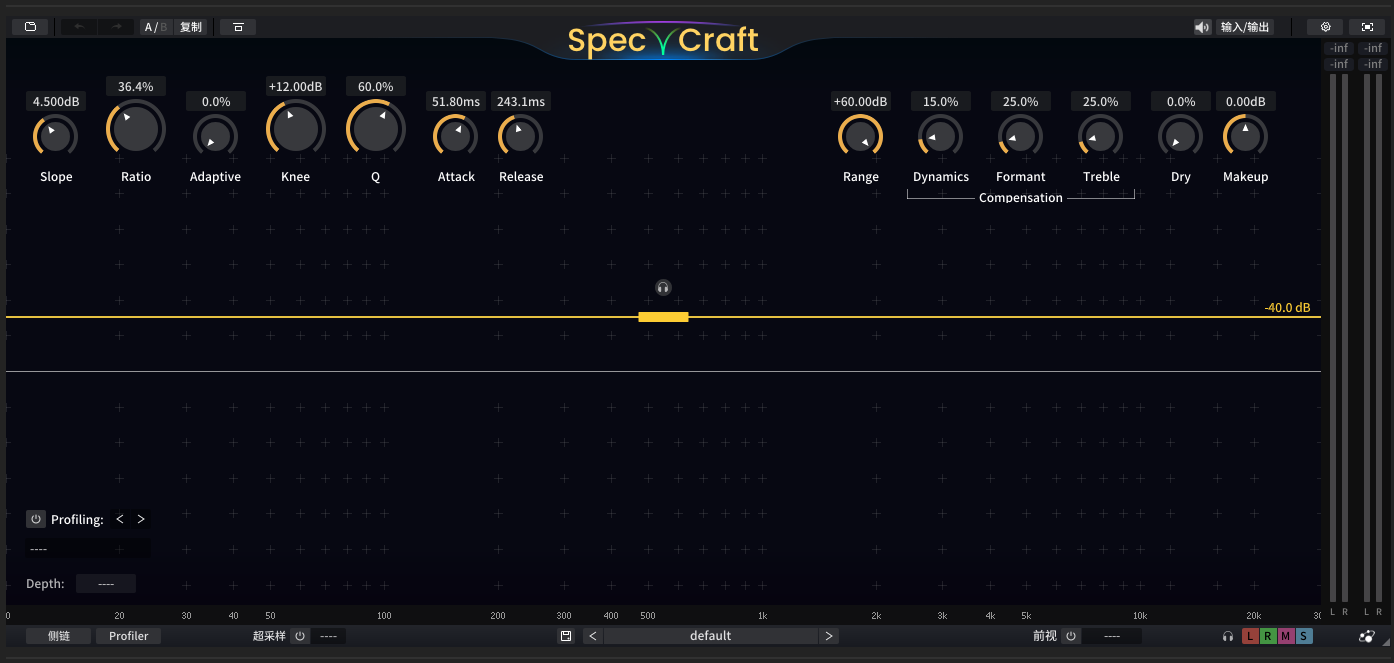Click the 复制 copy button
The height and width of the screenshot is (663, 1394).
191,27
